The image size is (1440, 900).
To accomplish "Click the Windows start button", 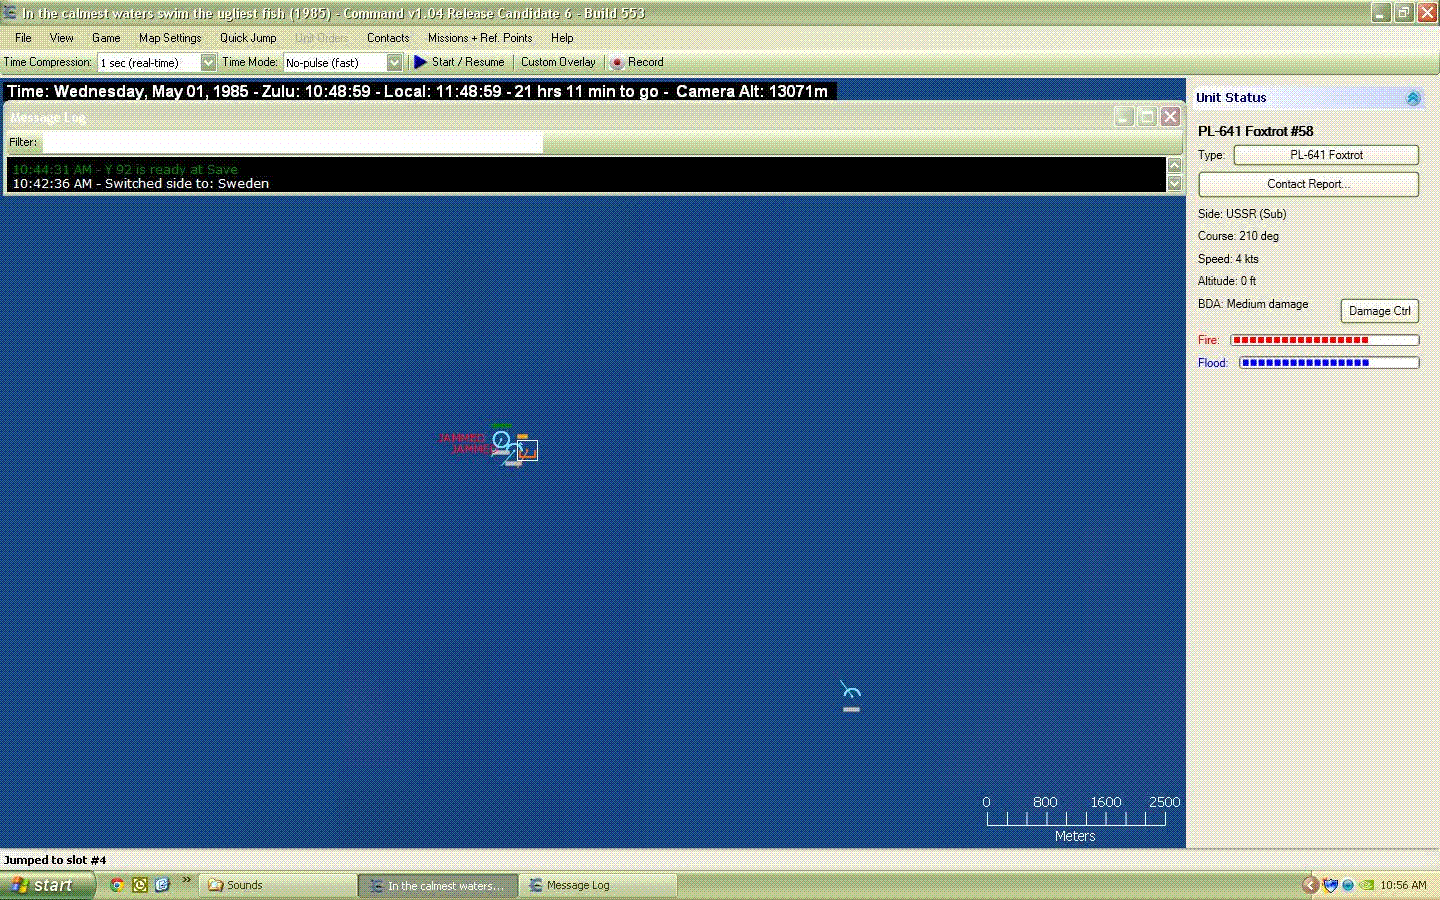I will 47,885.
